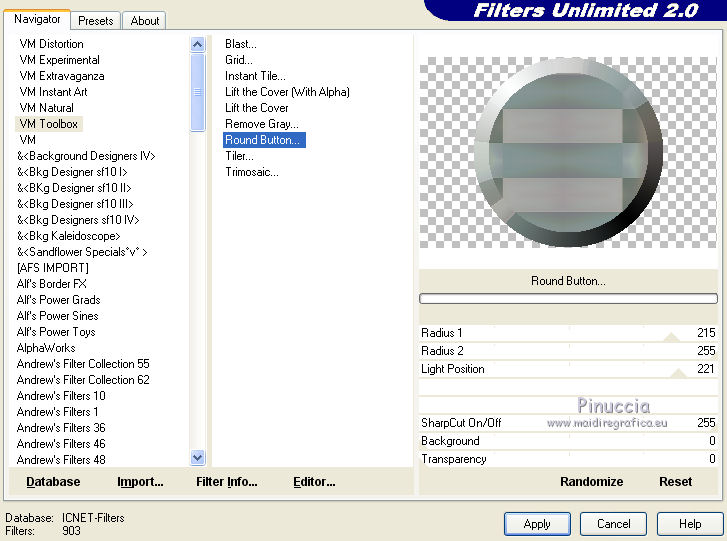Choose the Instant Tile... filter

tap(255, 76)
